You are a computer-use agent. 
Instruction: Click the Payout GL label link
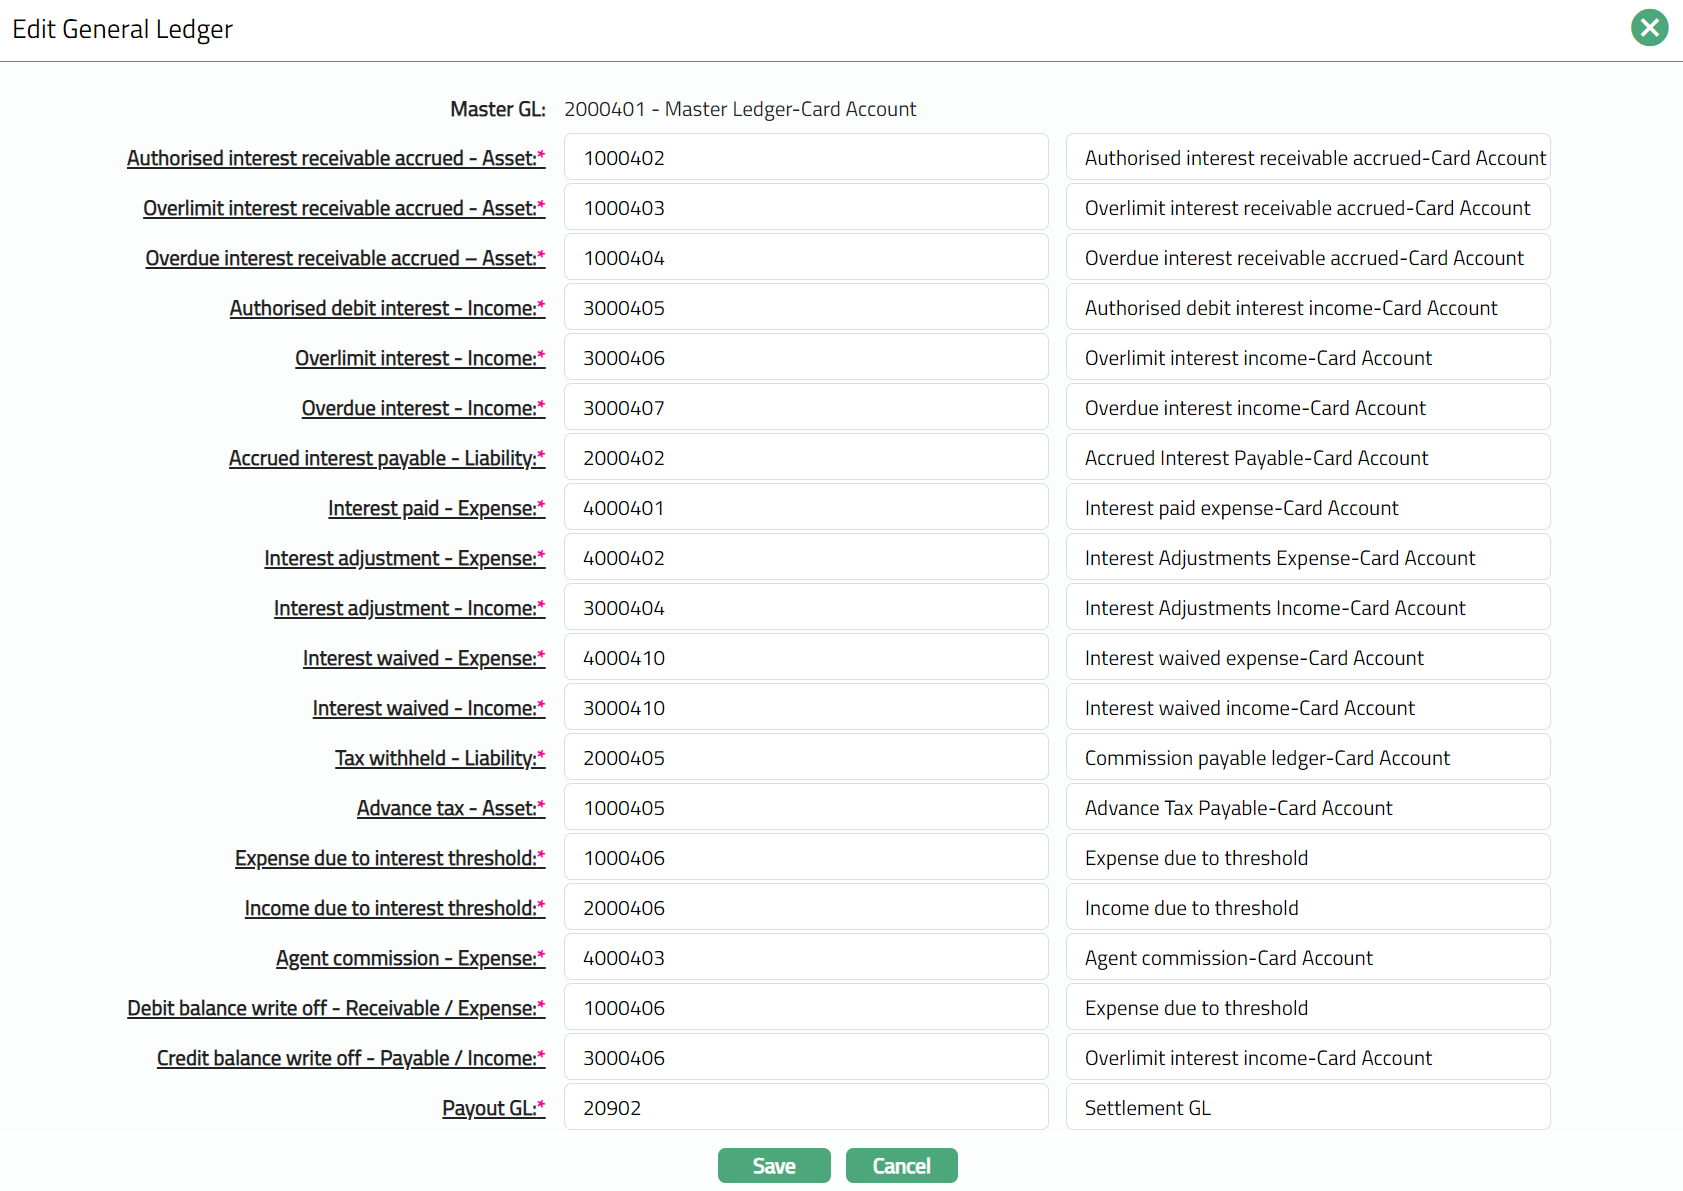(493, 1108)
